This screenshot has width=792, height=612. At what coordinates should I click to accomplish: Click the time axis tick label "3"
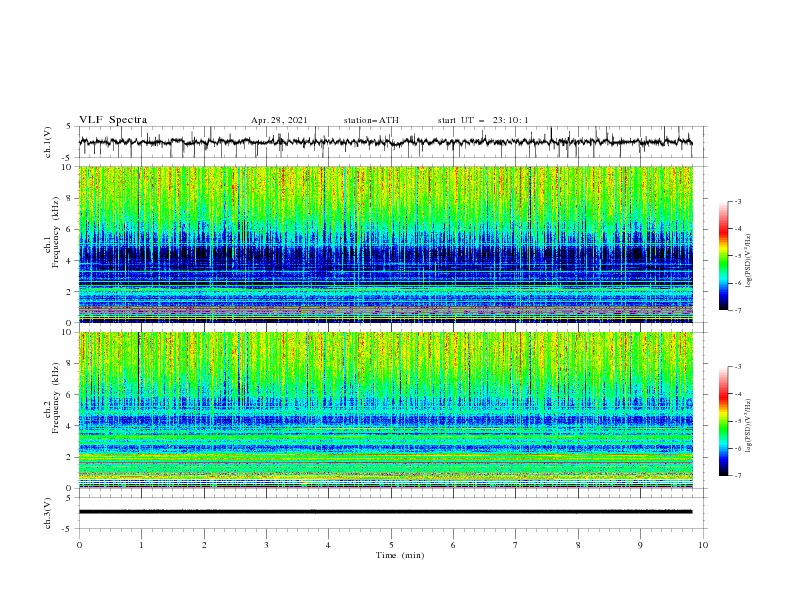coord(266,545)
